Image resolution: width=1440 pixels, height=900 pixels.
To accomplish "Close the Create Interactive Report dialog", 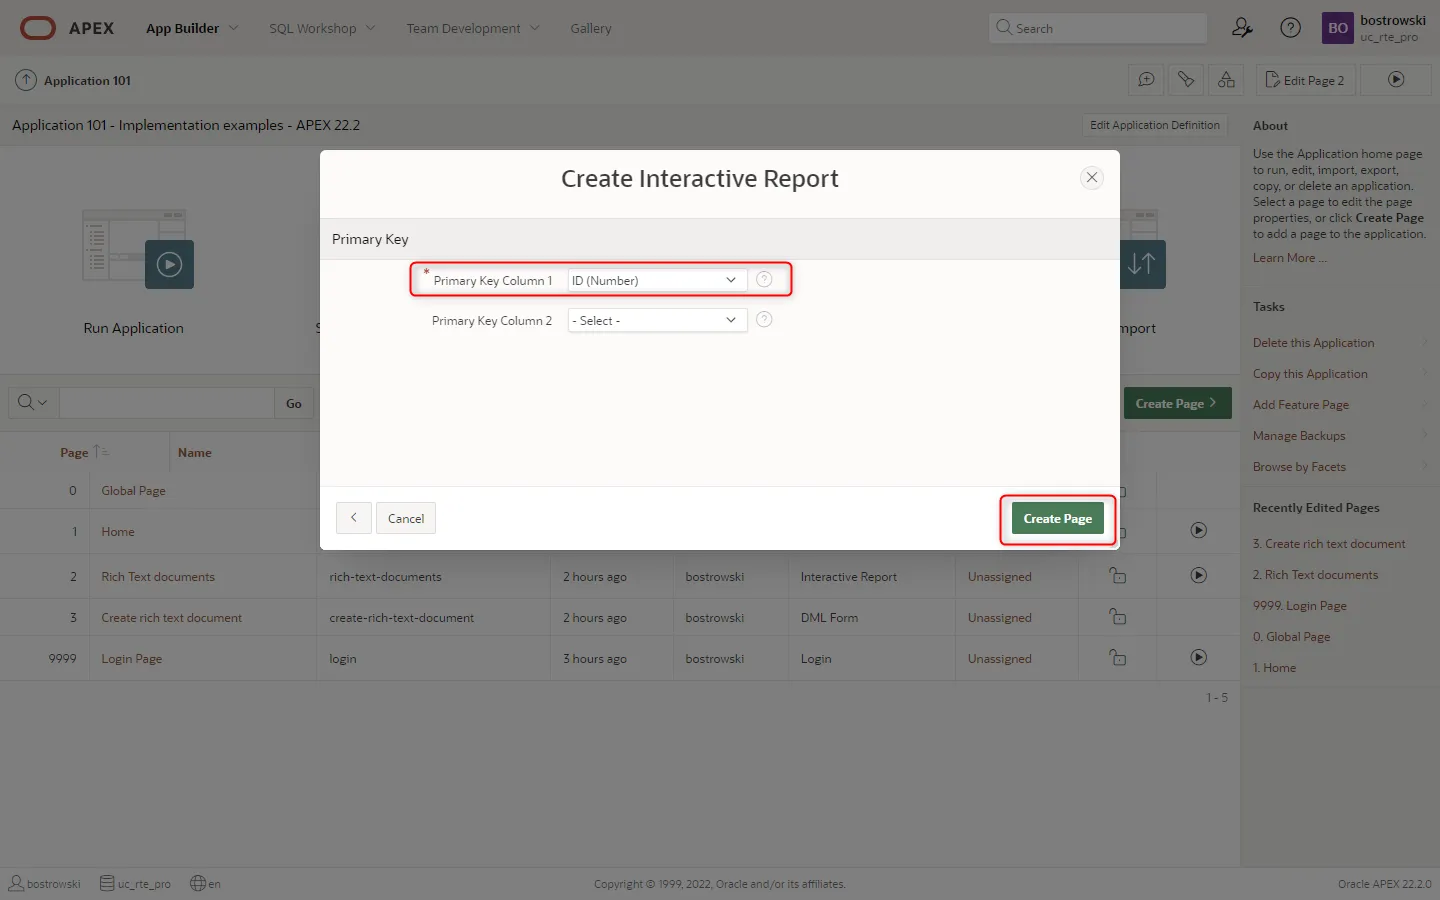I will (1091, 178).
